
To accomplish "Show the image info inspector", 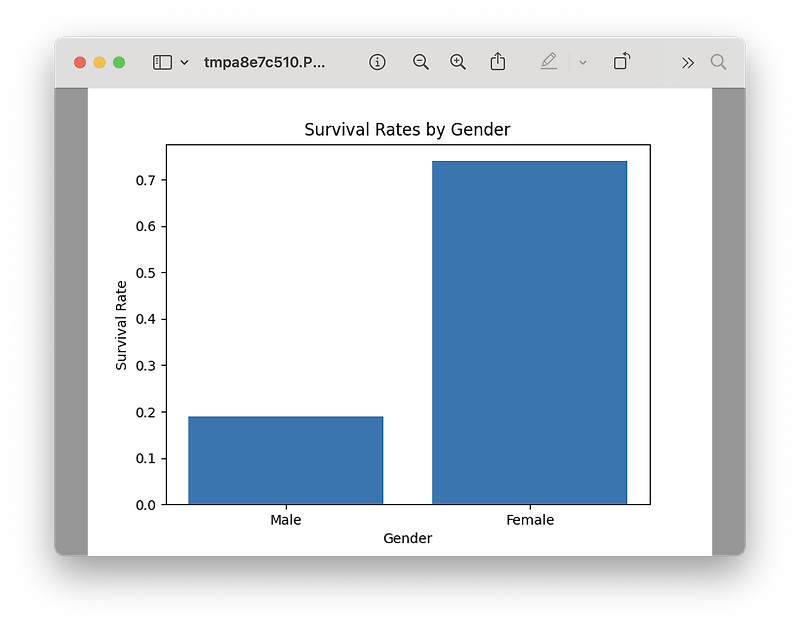I will (377, 62).
